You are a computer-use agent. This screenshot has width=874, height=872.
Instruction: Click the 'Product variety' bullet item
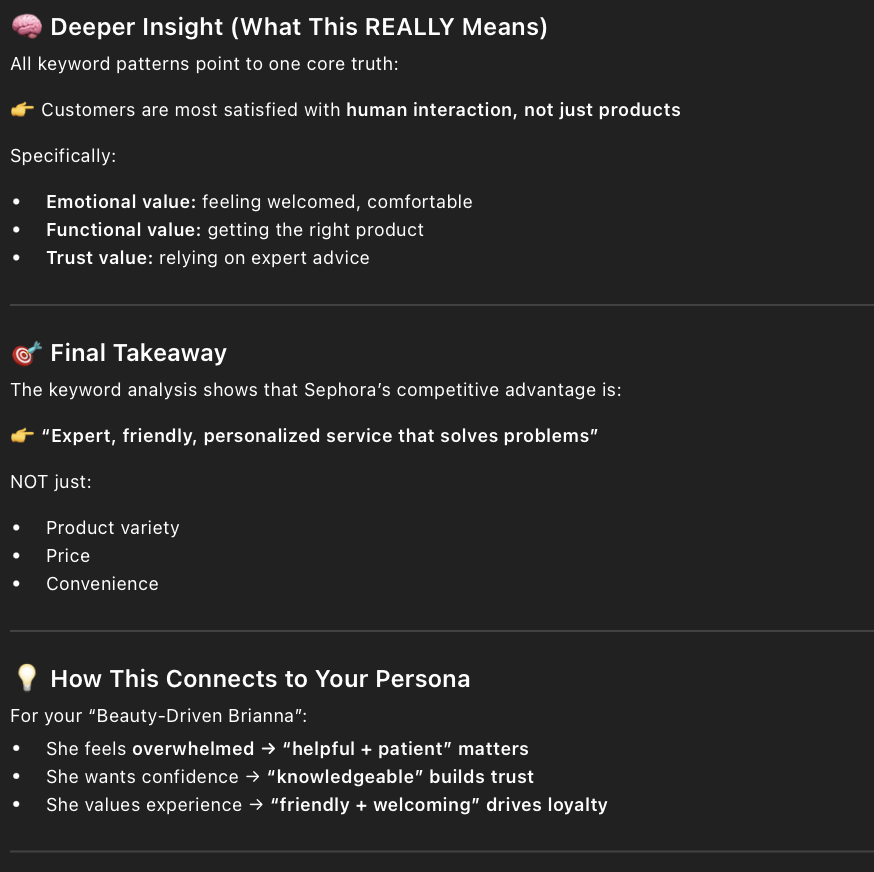click(x=113, y=528)
